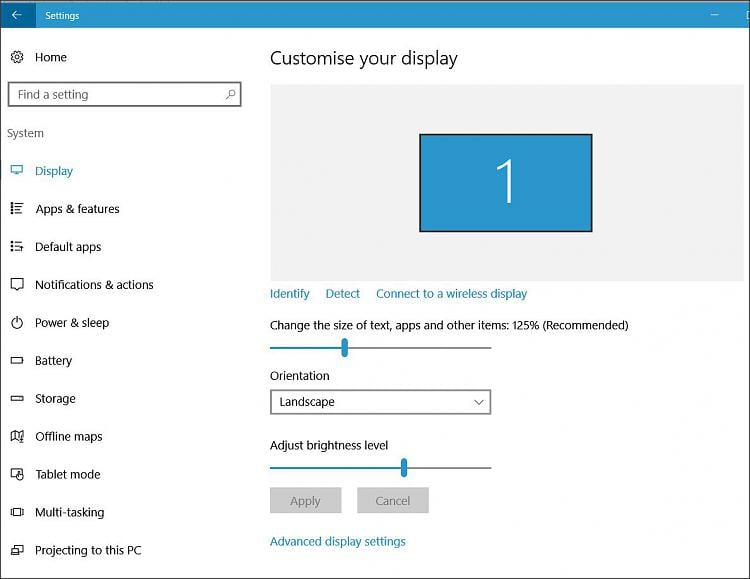Click the back arrow in title bar

[x=17, y=15]
